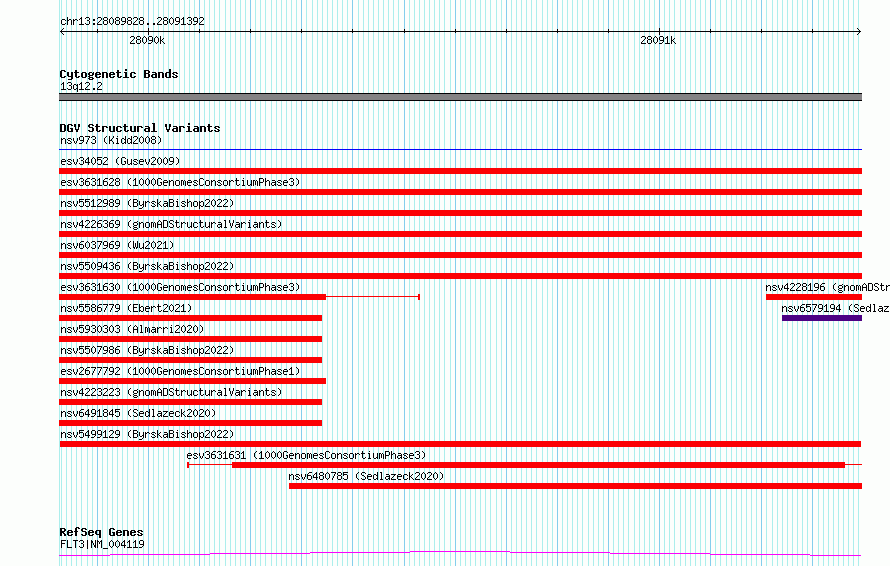Select the 13q12.2 band label
890x566 pixels.
[81, 86]
